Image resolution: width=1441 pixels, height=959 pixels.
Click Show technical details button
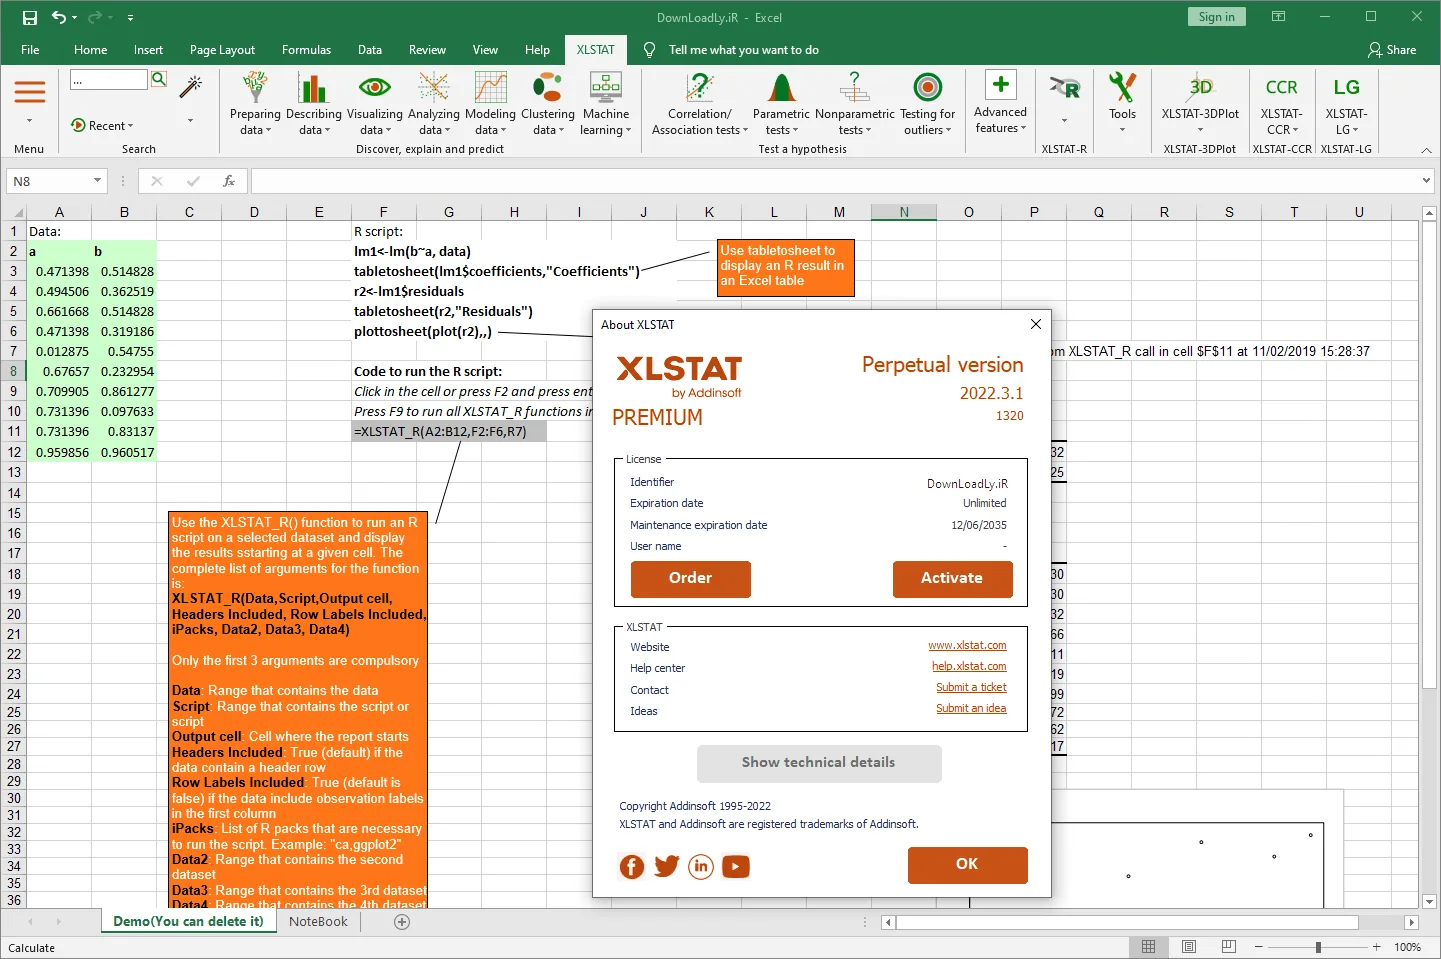818,763
